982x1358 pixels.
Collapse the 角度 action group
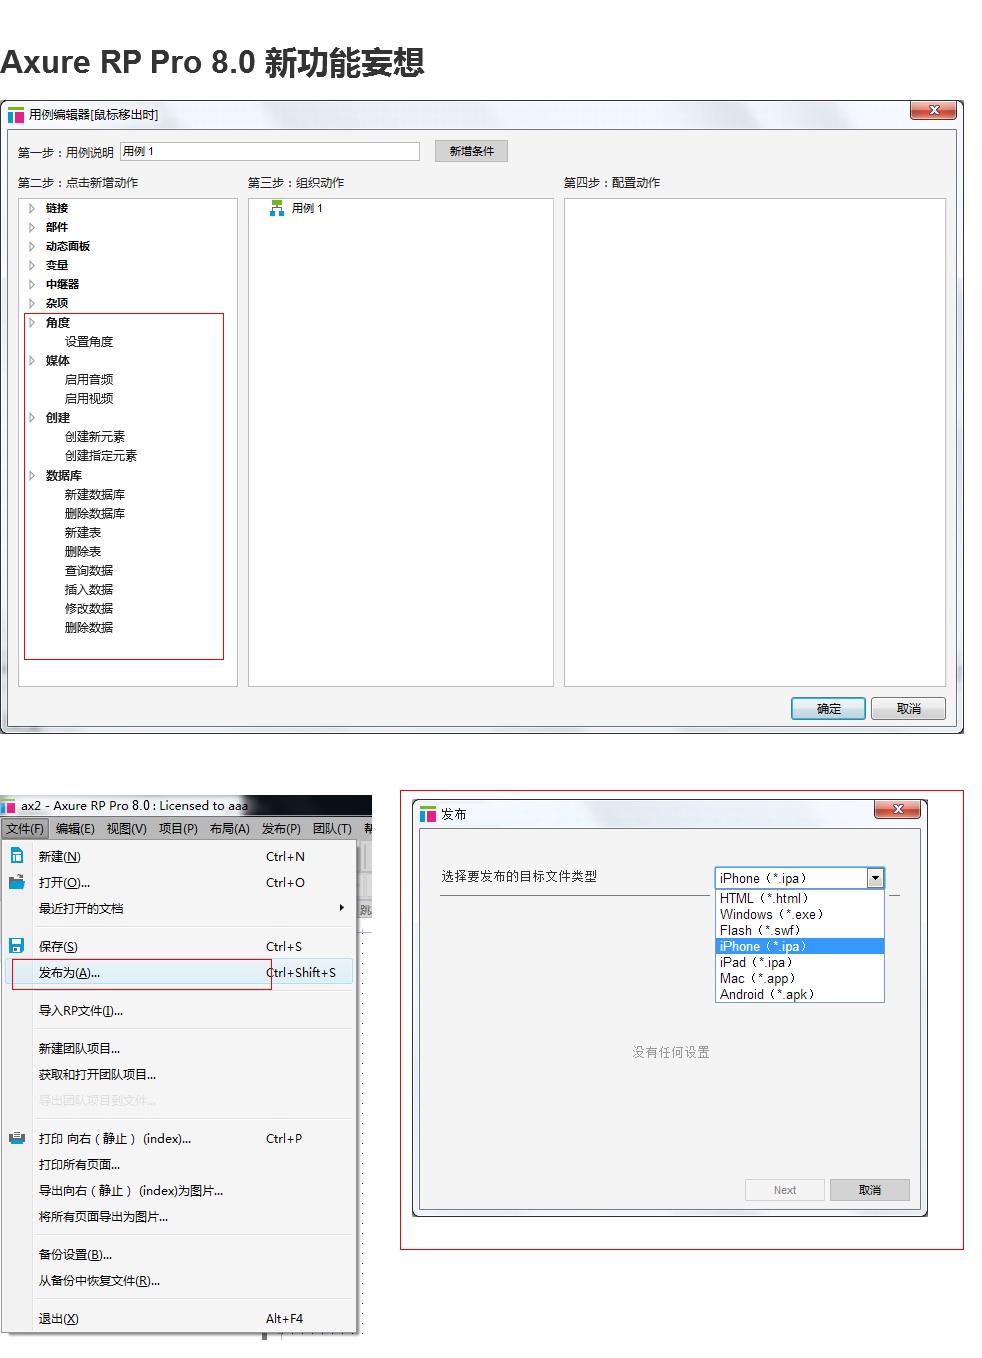(32, 322)
